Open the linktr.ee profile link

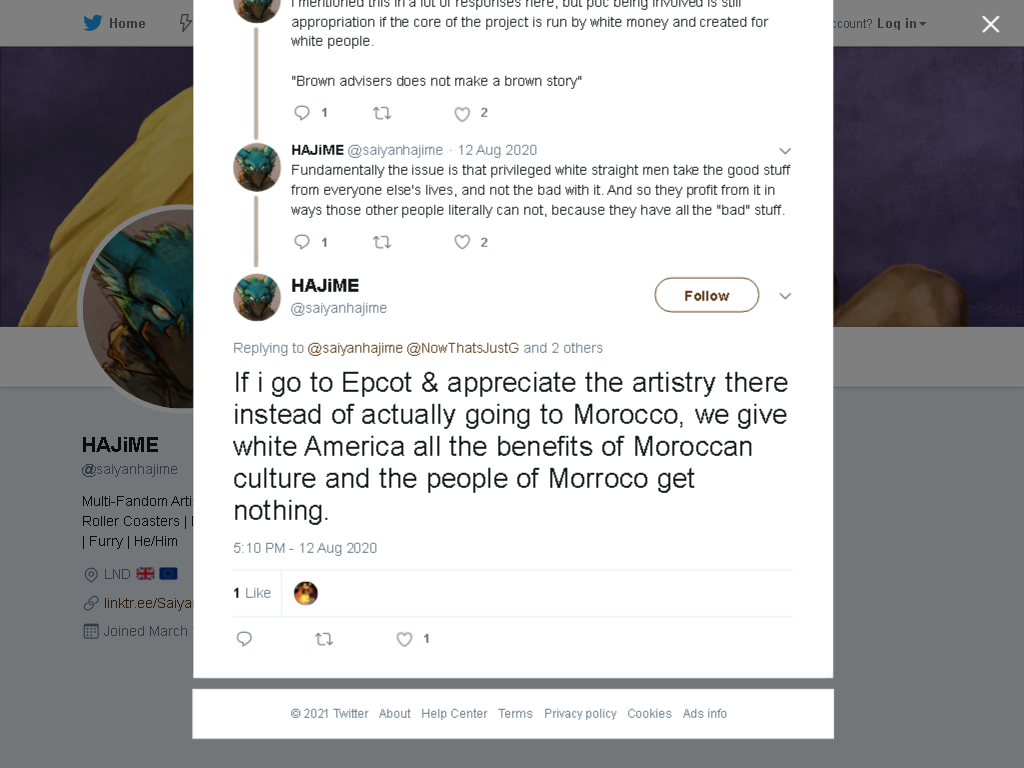point(148,603)
